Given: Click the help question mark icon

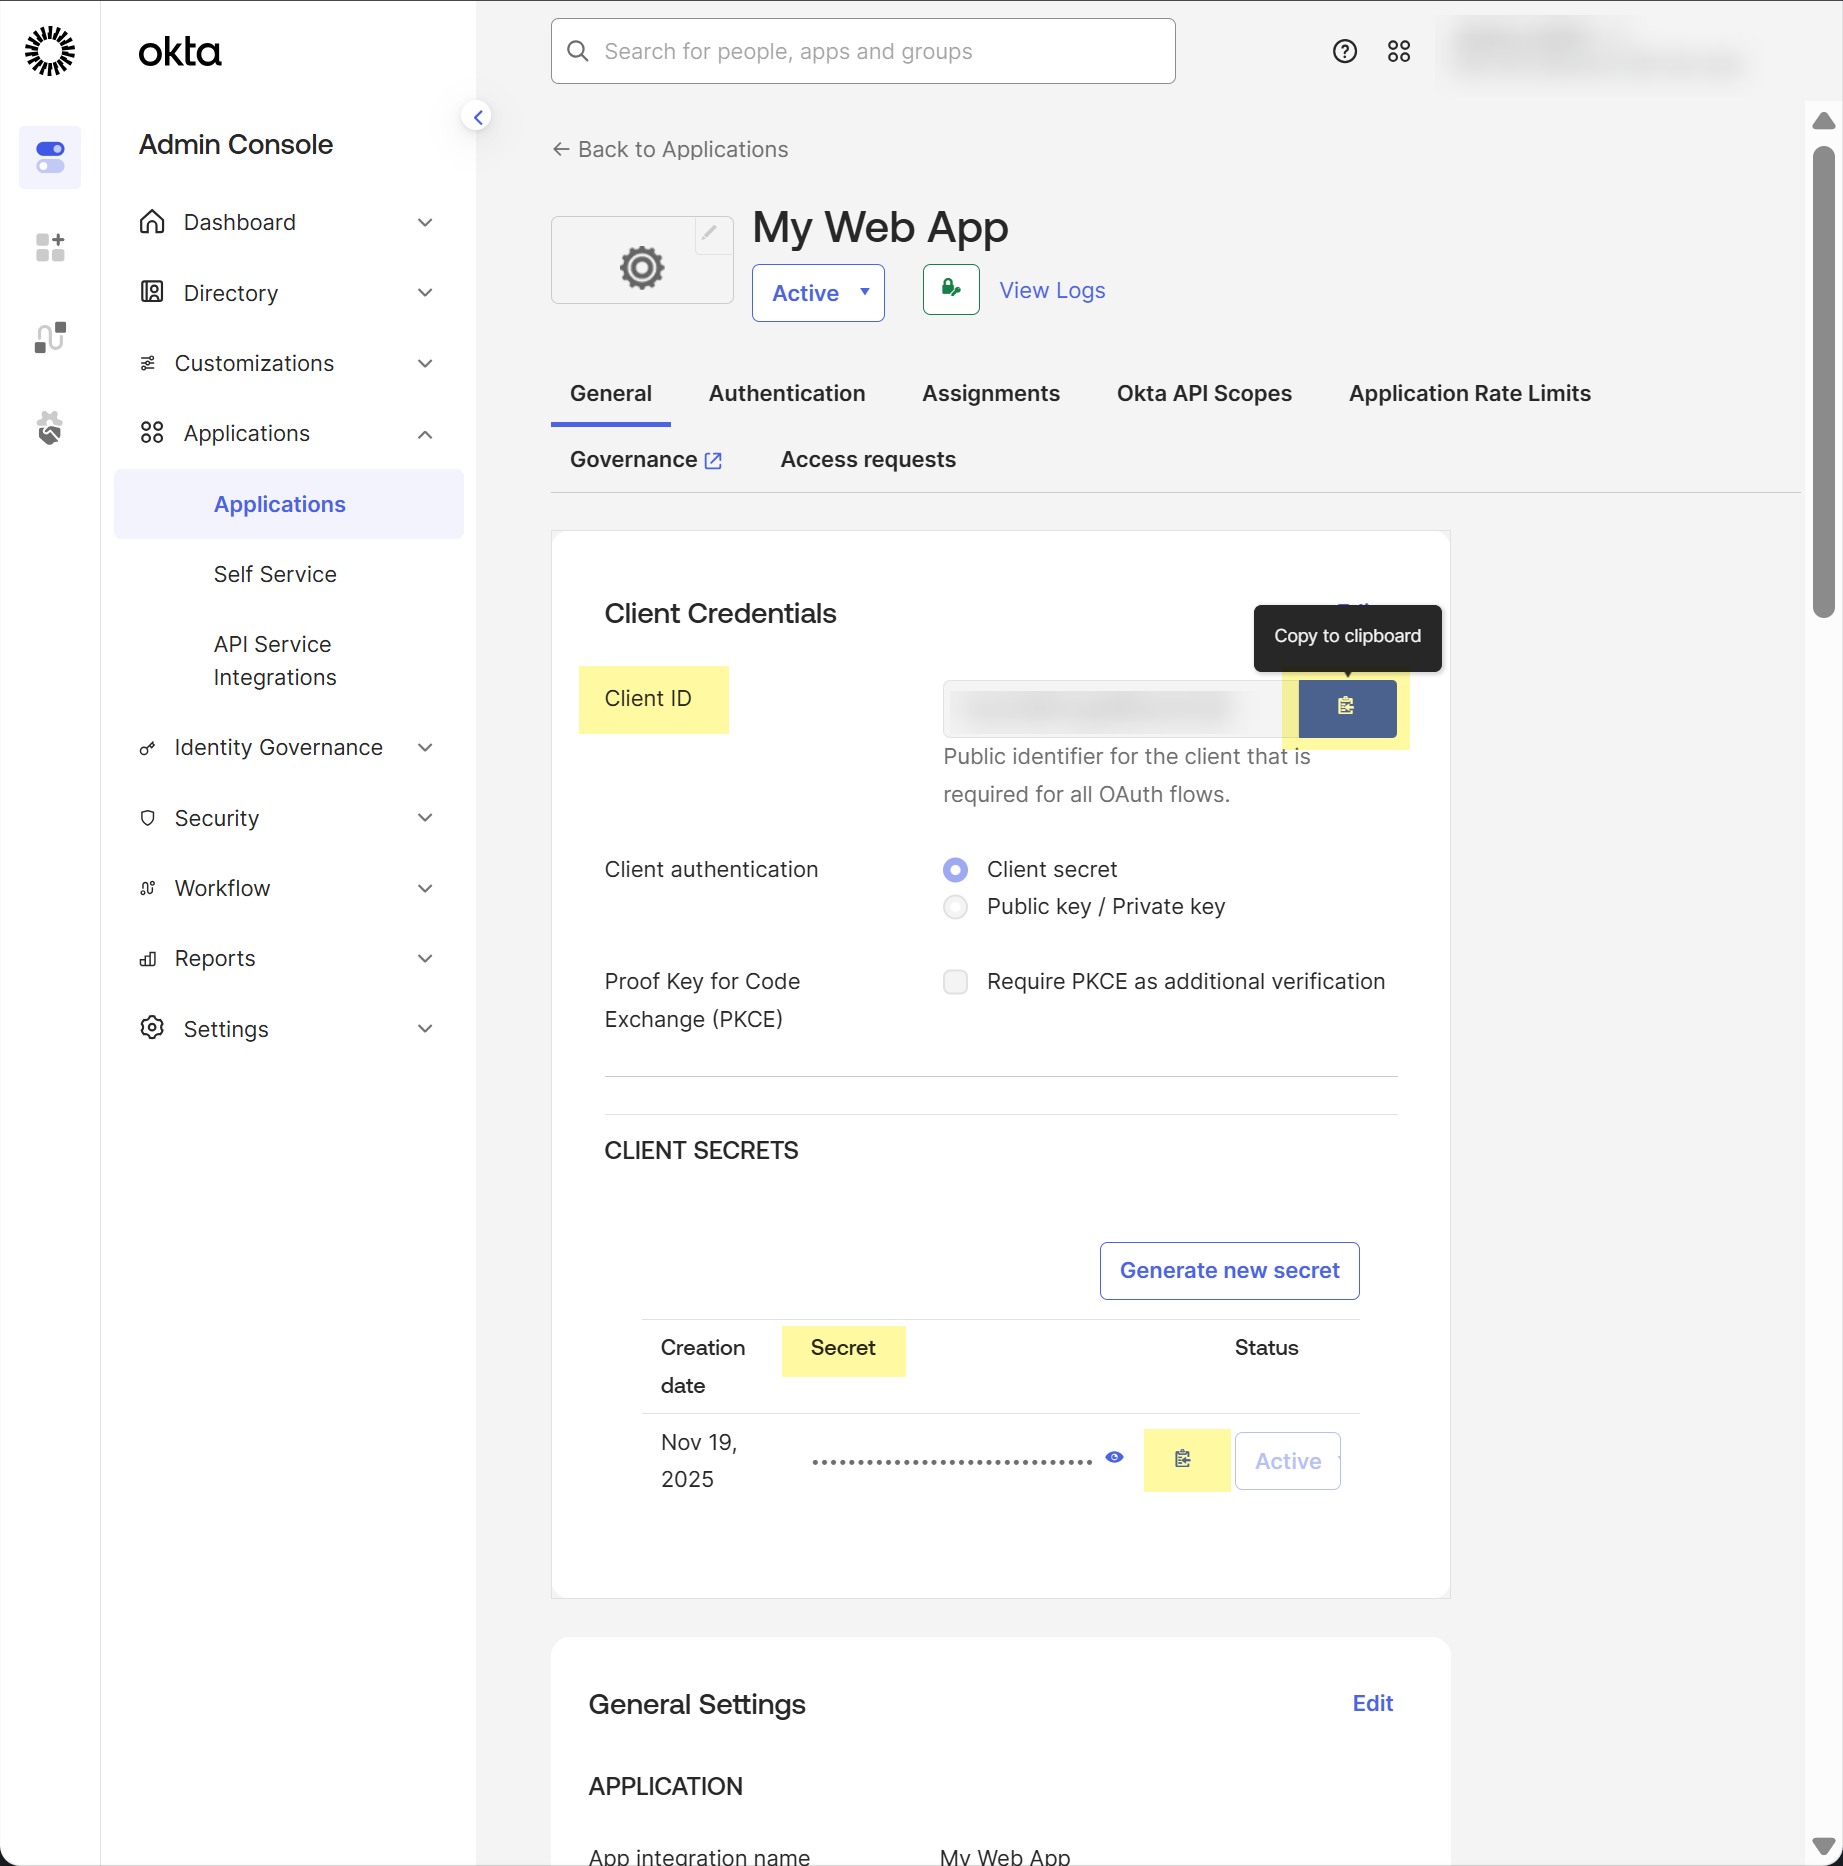Looking at the screenshot, I should click(1345, 51).
